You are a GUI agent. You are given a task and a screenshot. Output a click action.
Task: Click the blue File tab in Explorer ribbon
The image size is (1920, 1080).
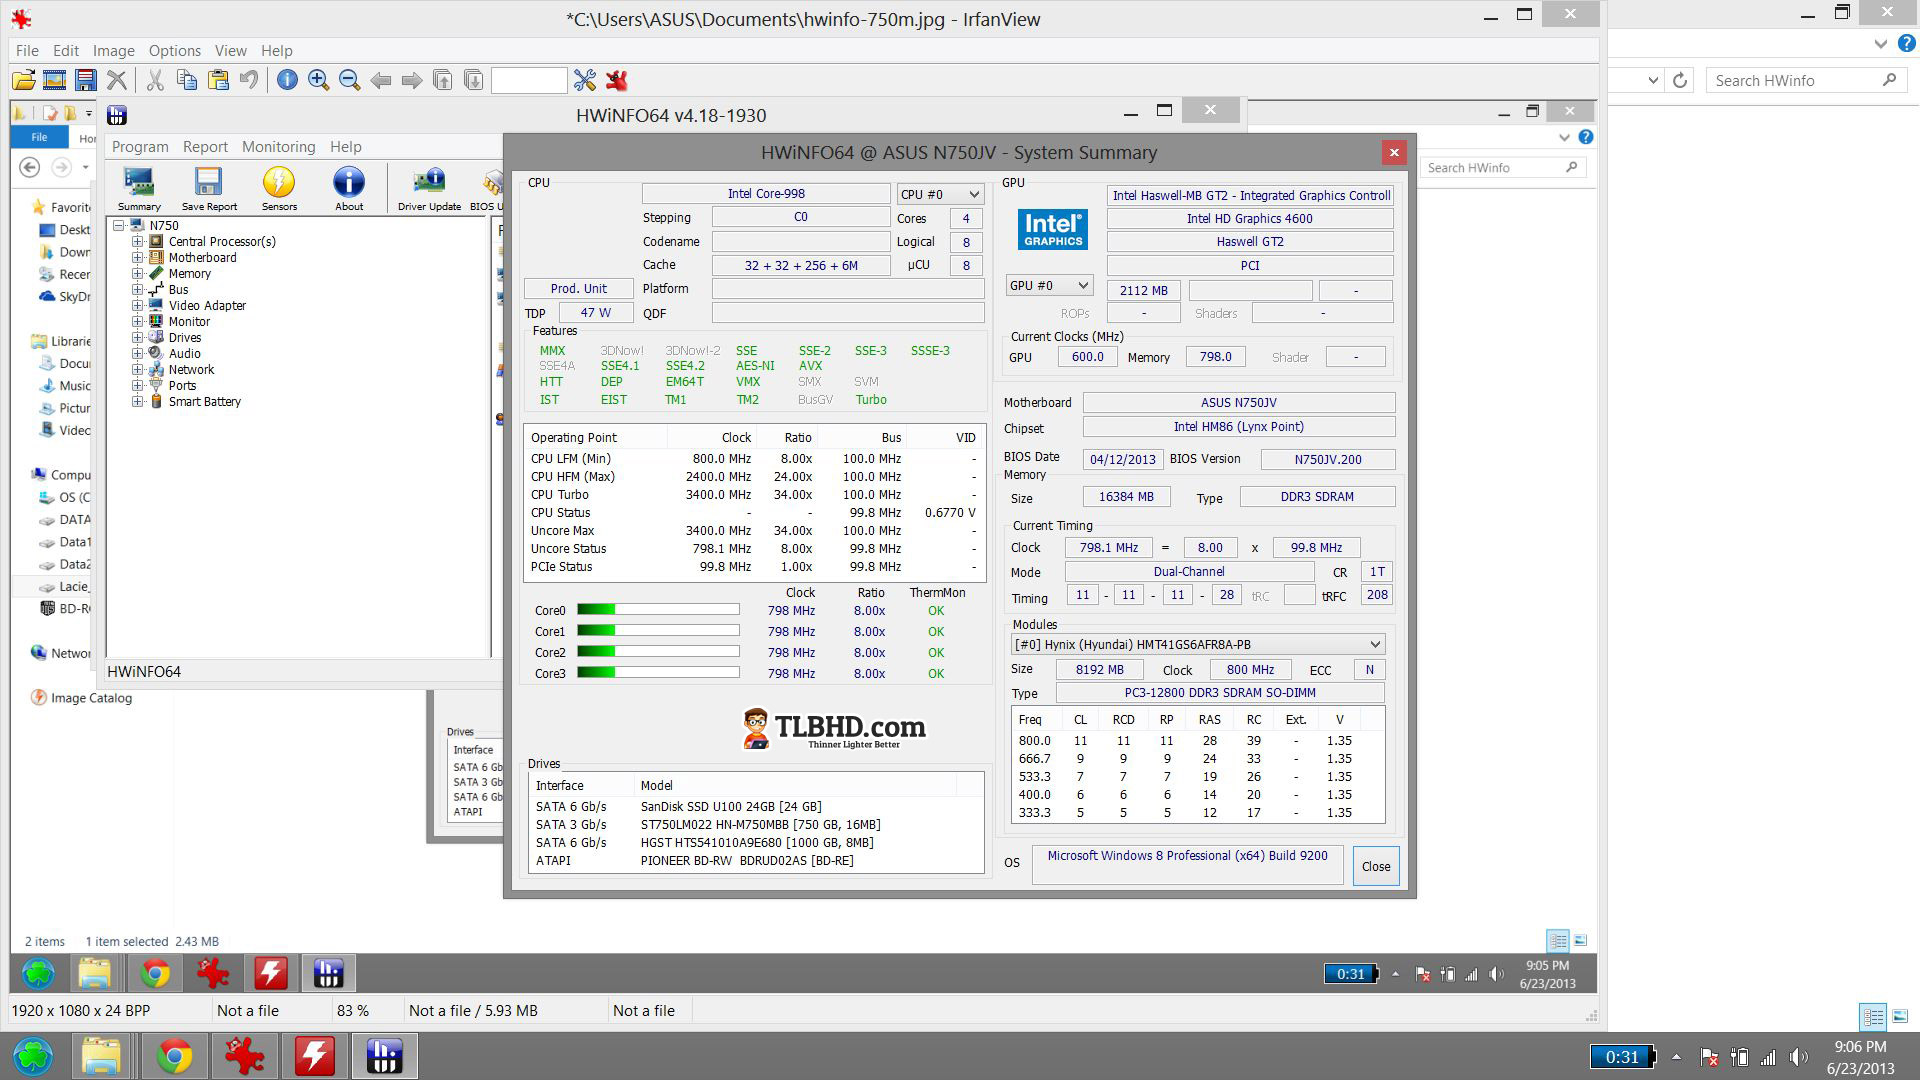pos(39,138)
